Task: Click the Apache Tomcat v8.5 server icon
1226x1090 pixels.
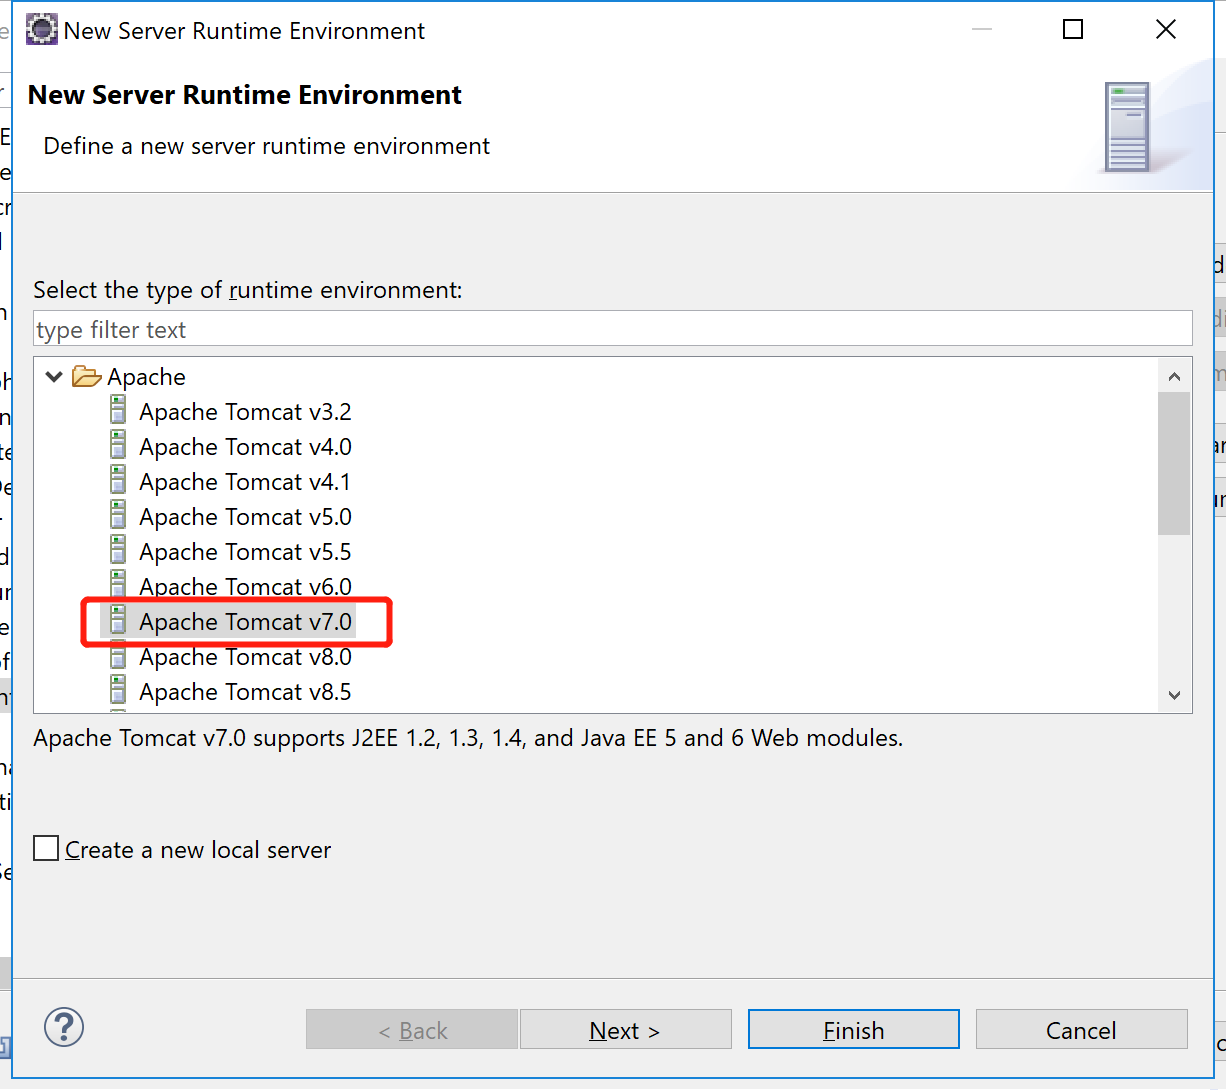Action: pos(118,691)
